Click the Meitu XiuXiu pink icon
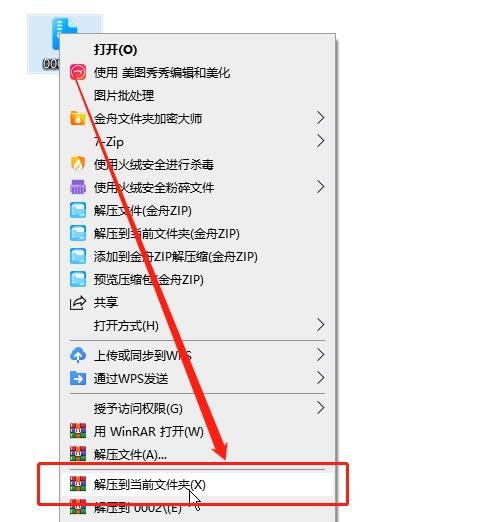Screen dimensions: 490x522 click(78, 72)
